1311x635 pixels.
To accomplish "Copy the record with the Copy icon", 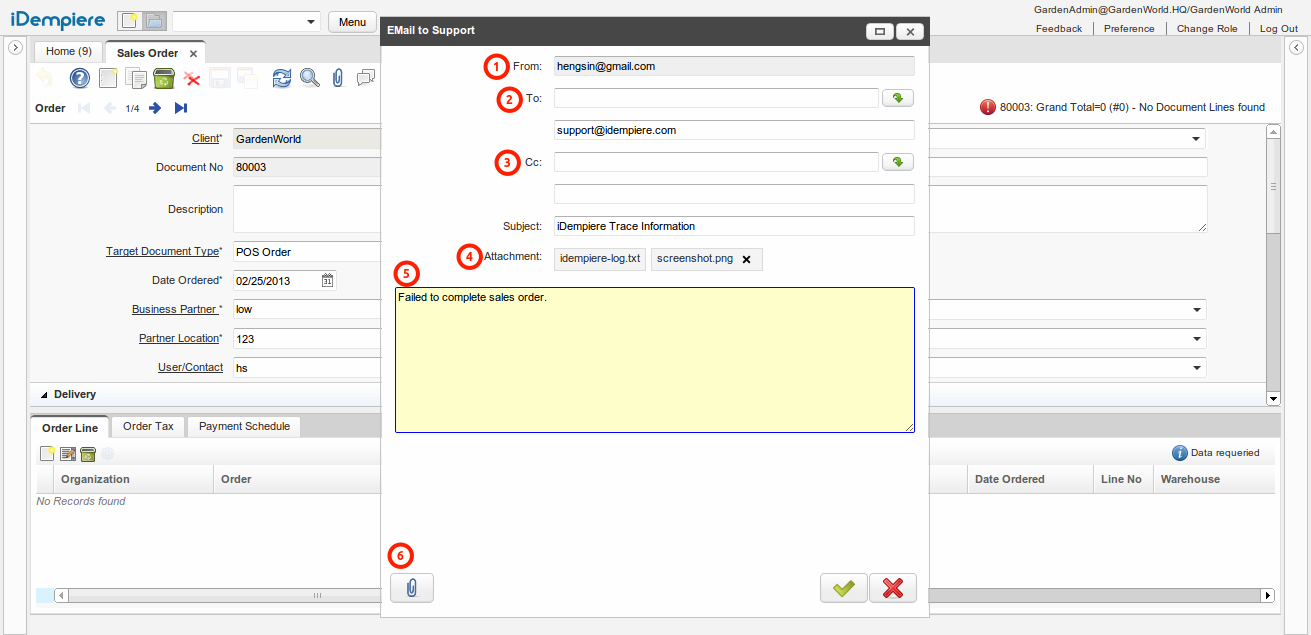I will [135, 77].
